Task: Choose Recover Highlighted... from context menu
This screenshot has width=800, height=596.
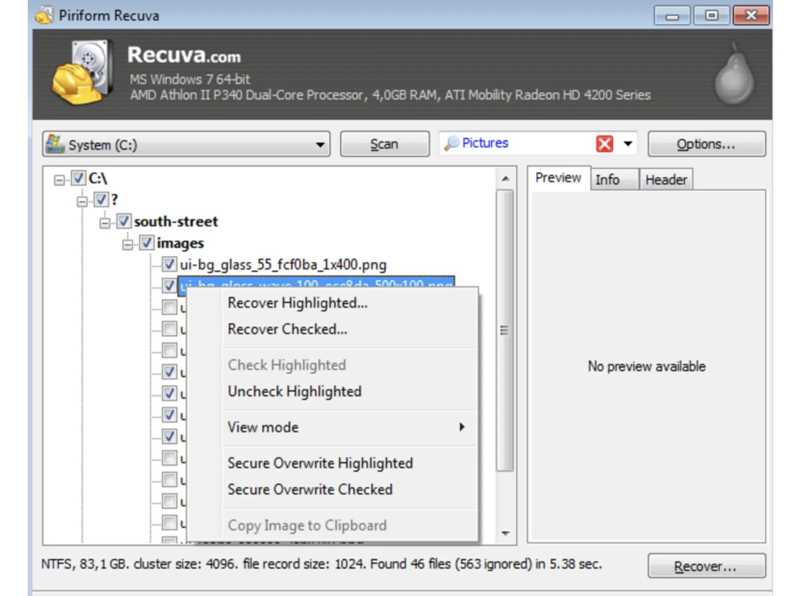Action: click(297, 303)
